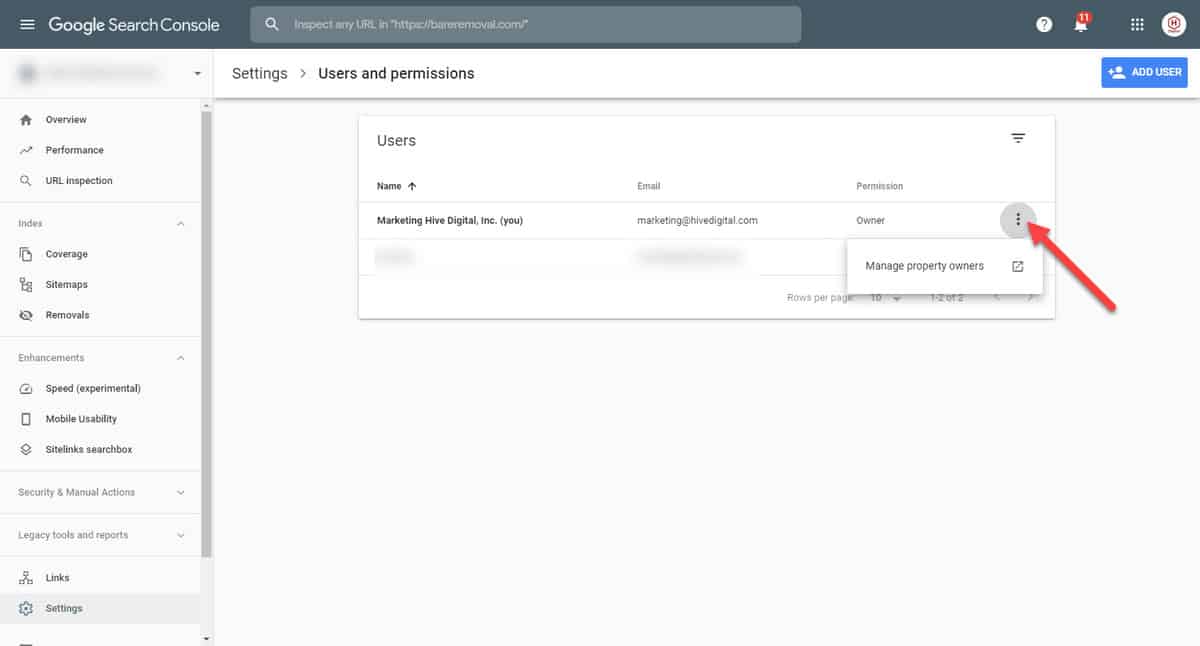
Task: Click the Sitemaps tree icon
Action: point(26,285)
